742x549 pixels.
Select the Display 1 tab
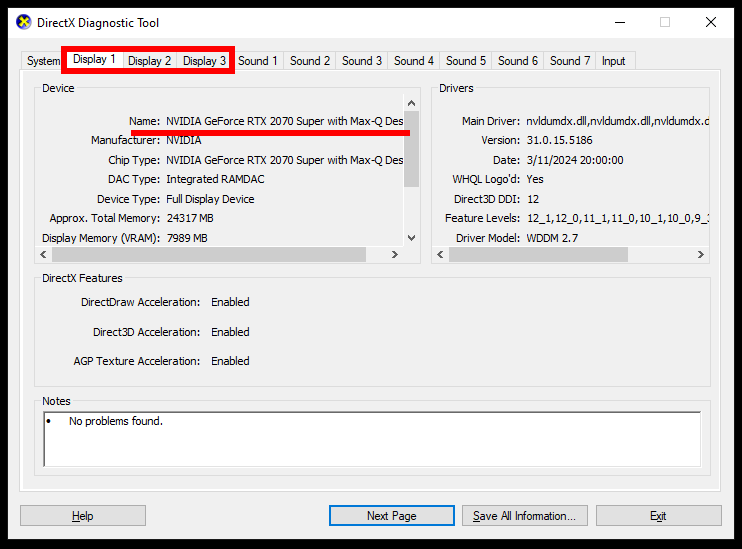94,59
